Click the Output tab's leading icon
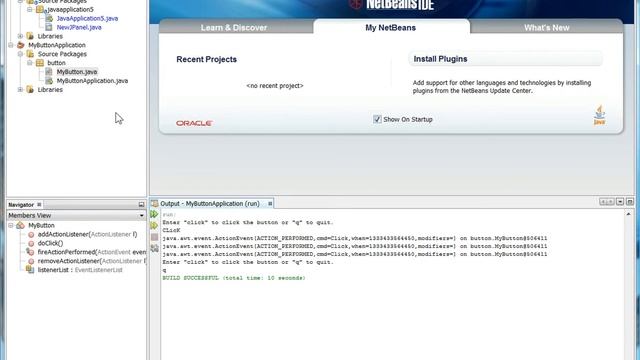 point(155,203)
